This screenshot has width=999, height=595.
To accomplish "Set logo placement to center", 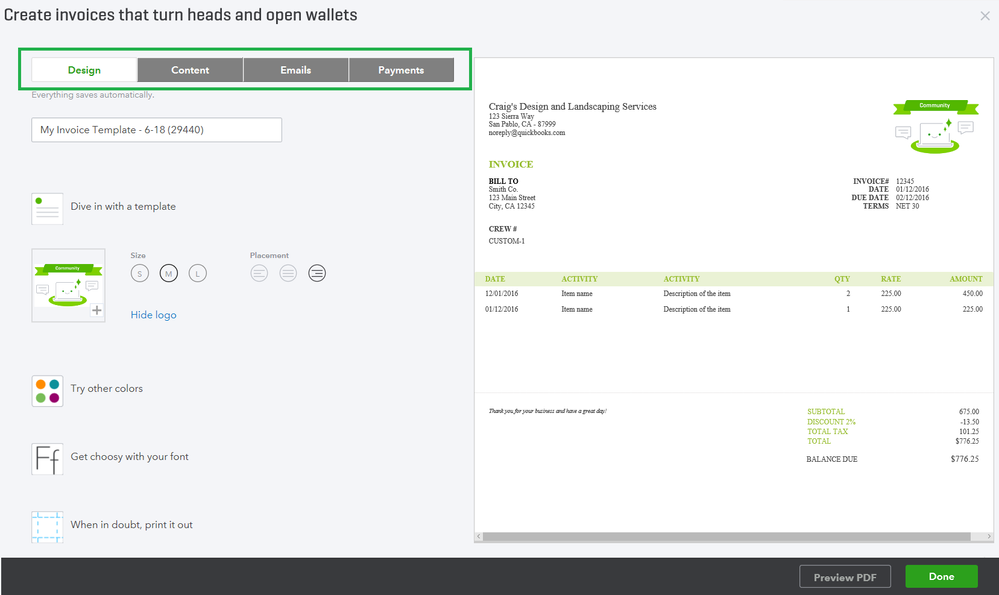I will coord(288,273).
